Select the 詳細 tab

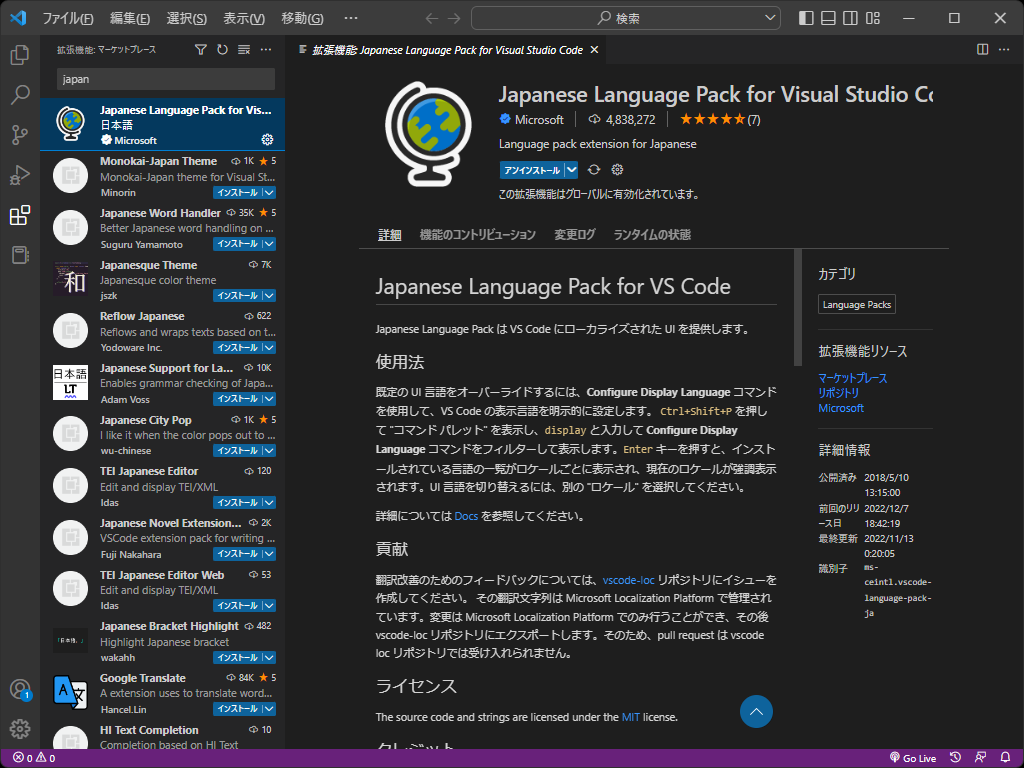pyautogui.click(x=390, y=234)
